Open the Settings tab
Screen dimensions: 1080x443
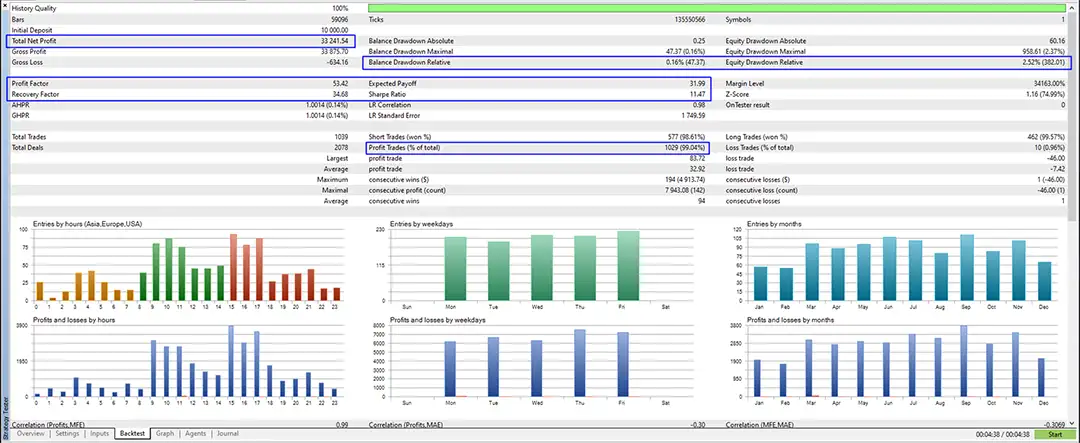pos(67,434)
